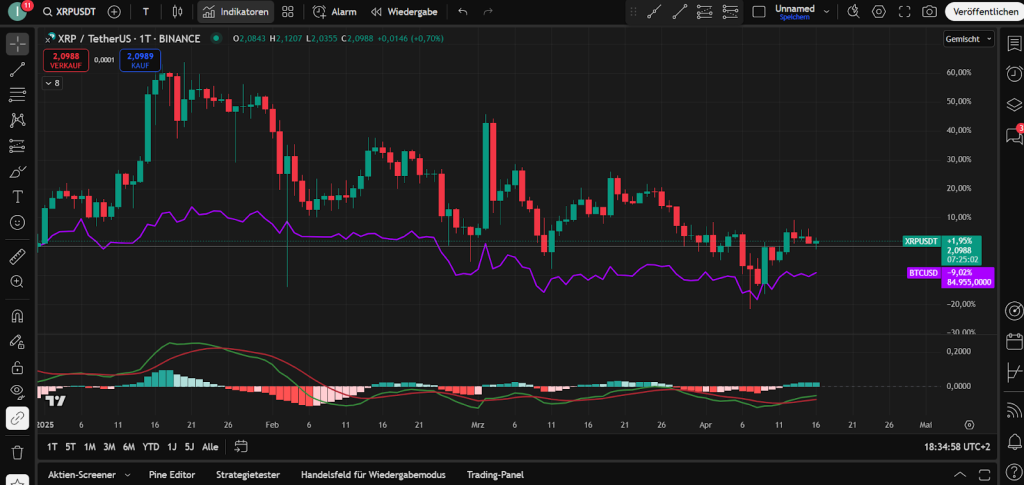This screenshot has height=485, width=1024.
Task: Select the text annotation tool
Action: tap(18, 196)
